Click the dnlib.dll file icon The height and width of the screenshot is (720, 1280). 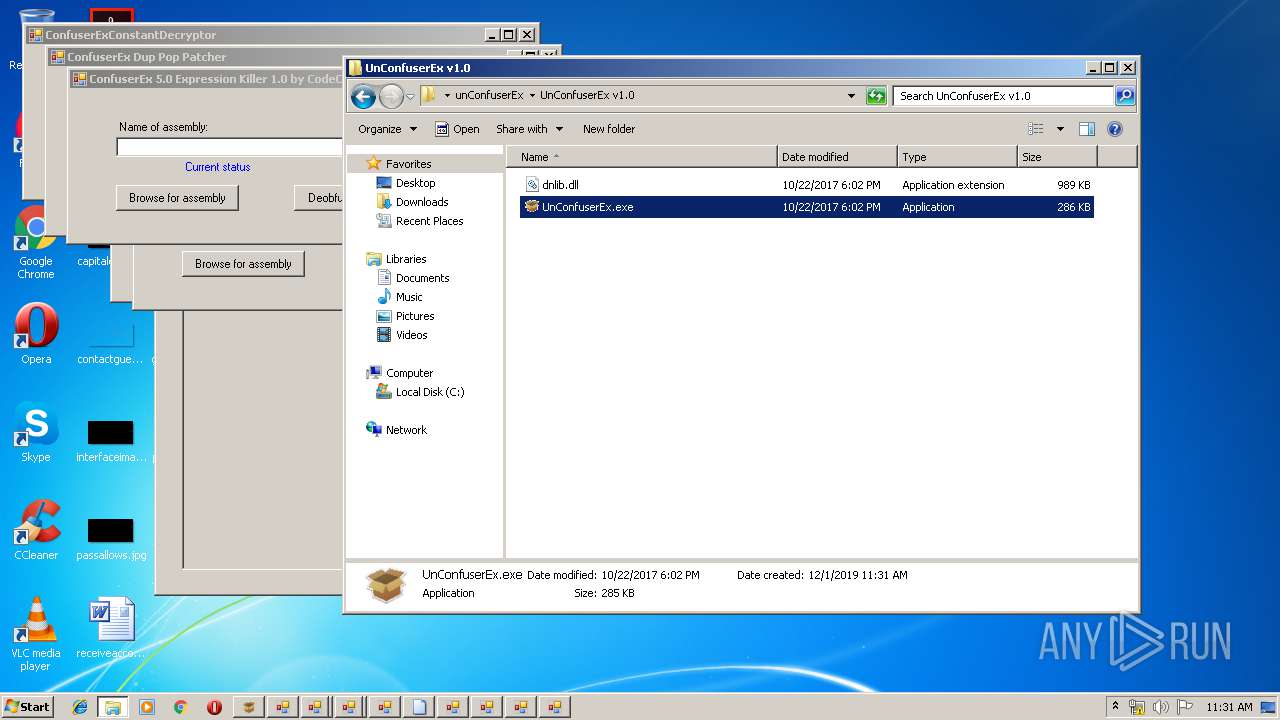[532, 185]
